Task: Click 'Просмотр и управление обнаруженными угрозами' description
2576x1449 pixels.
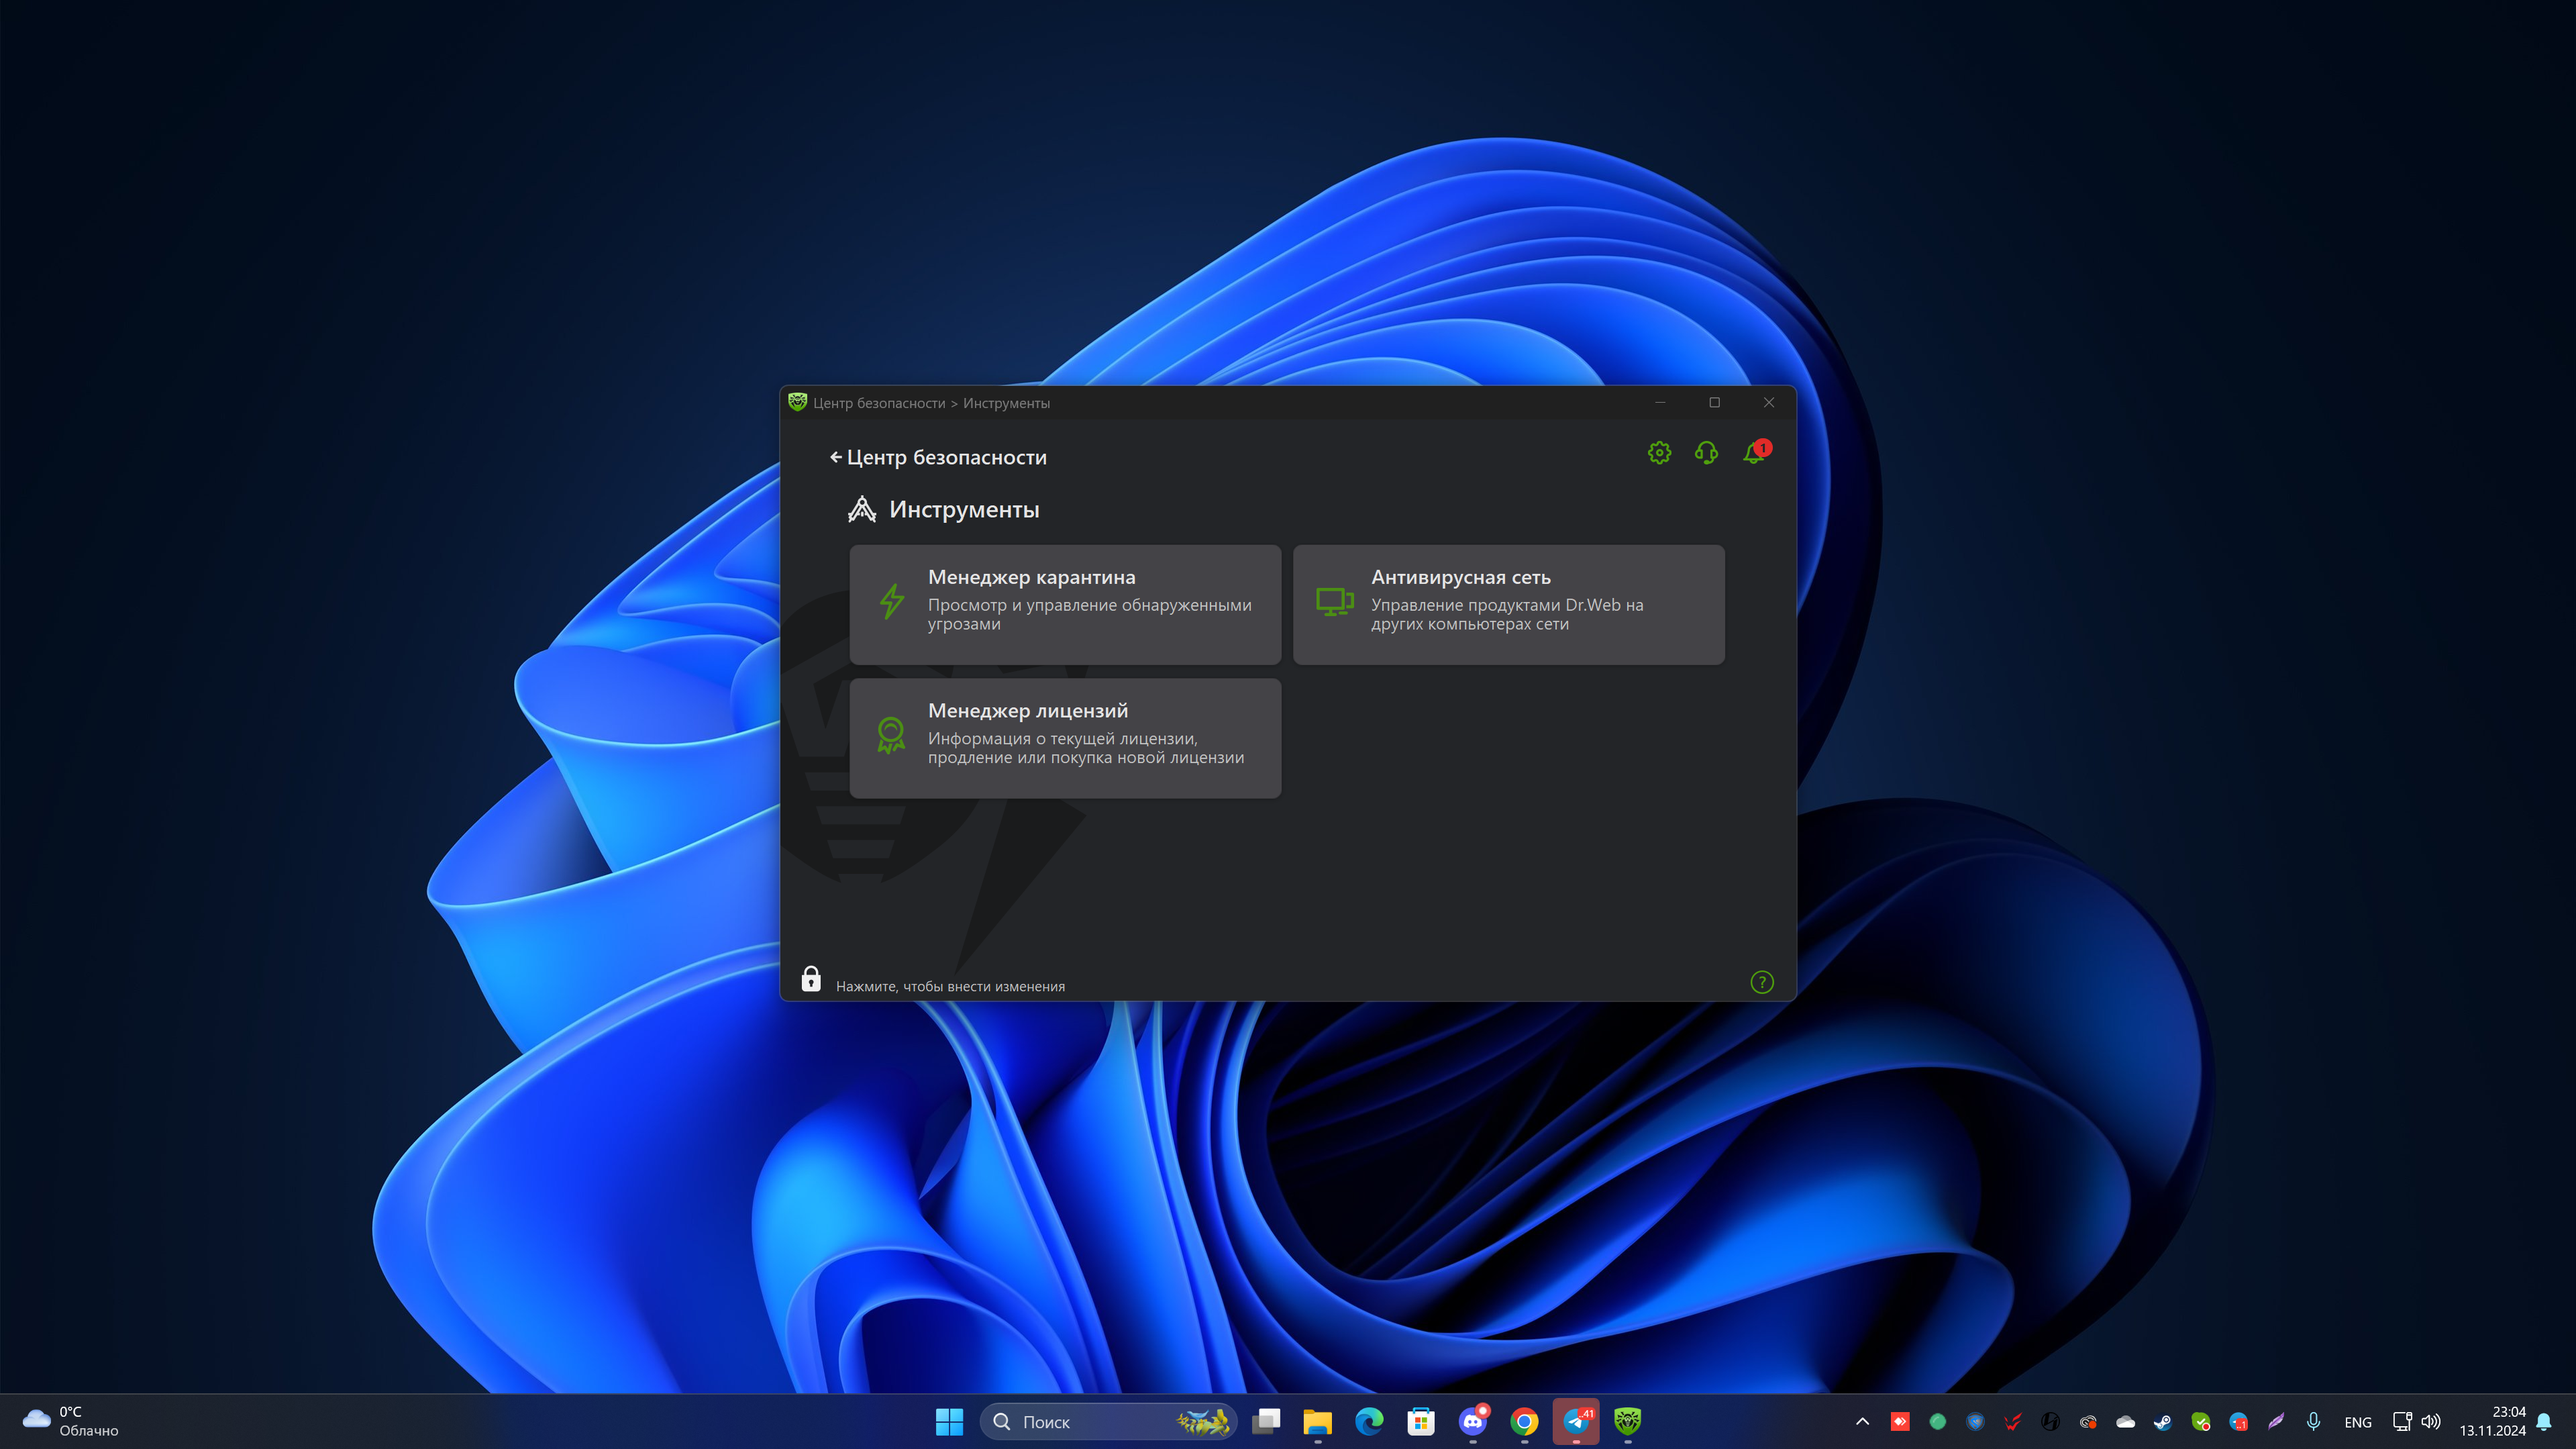Action: point(1089,614)
